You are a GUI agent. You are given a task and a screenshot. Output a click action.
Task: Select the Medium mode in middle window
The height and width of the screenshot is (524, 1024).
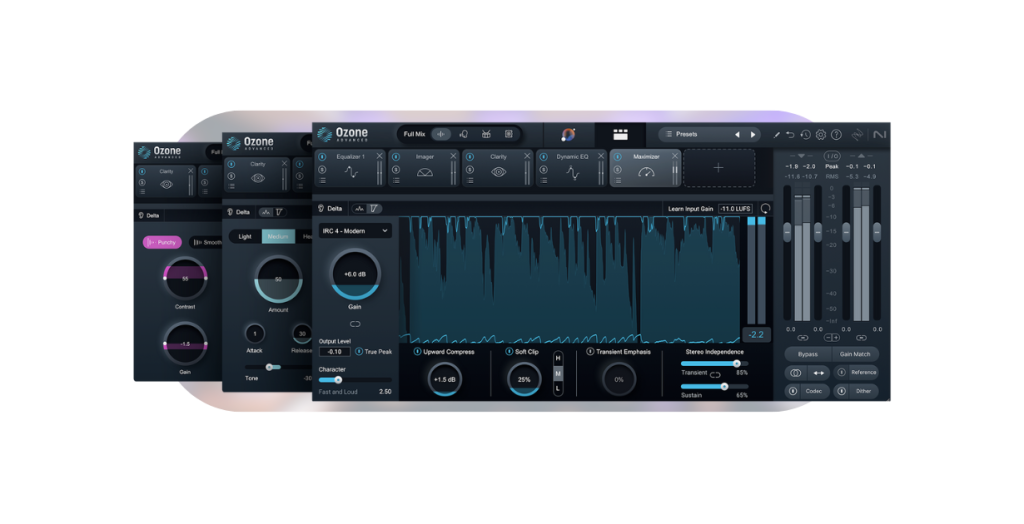[278, 237]
